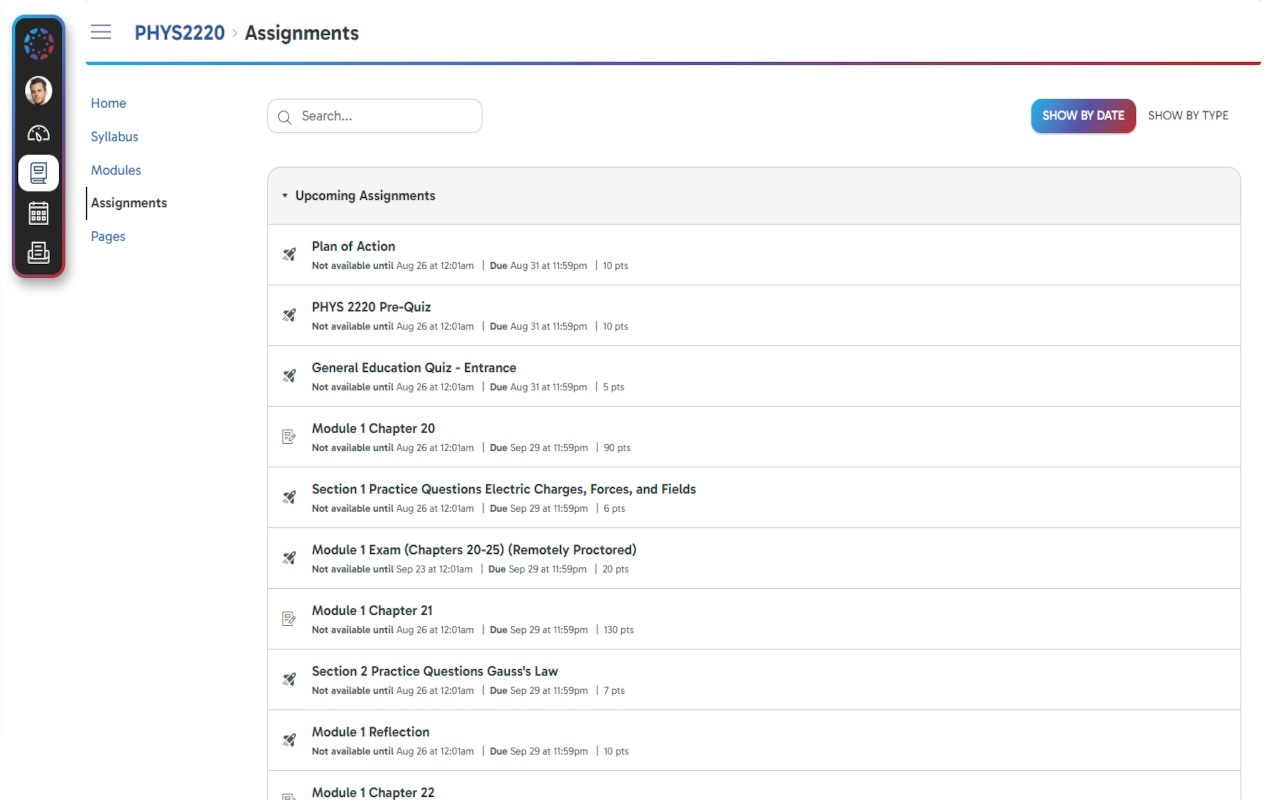Open Module 1 Exam (Chapters 20-25)

(474, 550)
